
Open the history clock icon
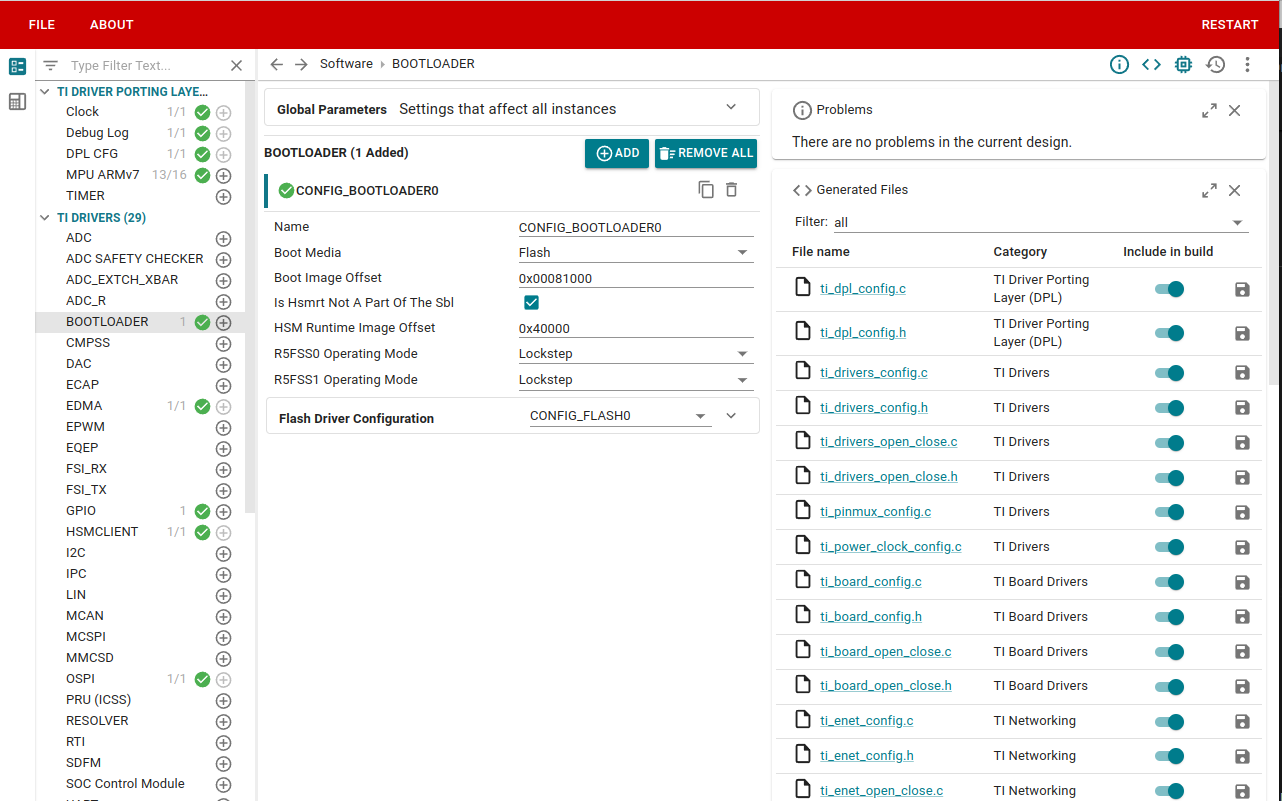click(1215, 65)
